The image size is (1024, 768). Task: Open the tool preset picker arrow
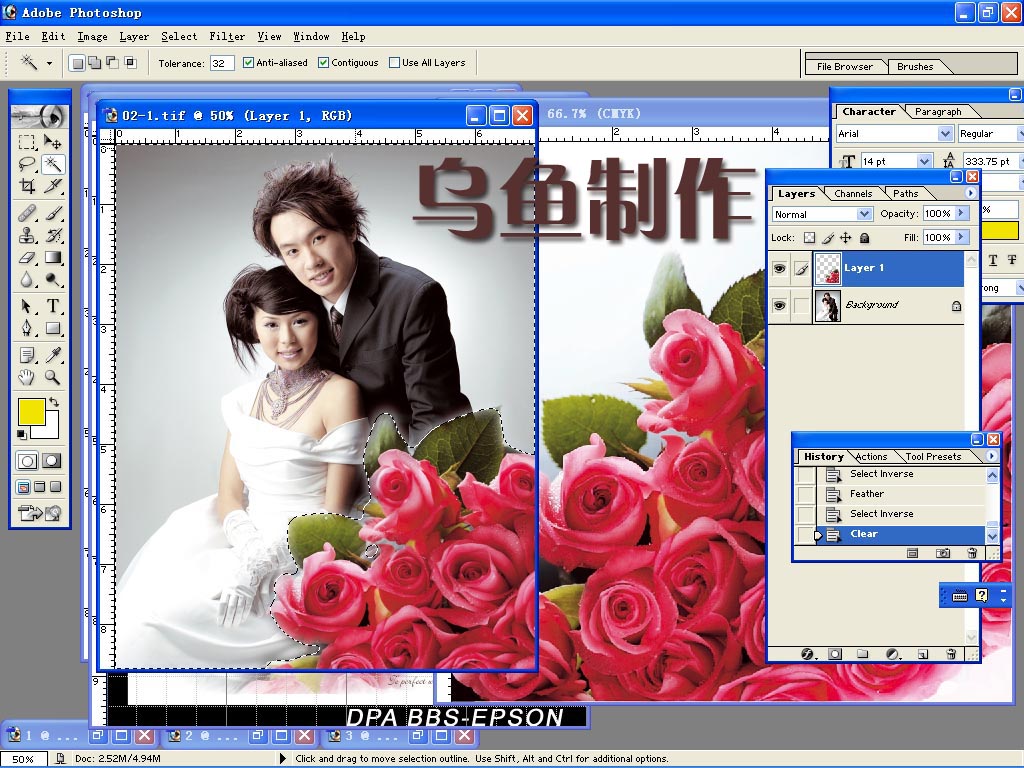coord(49,63)
